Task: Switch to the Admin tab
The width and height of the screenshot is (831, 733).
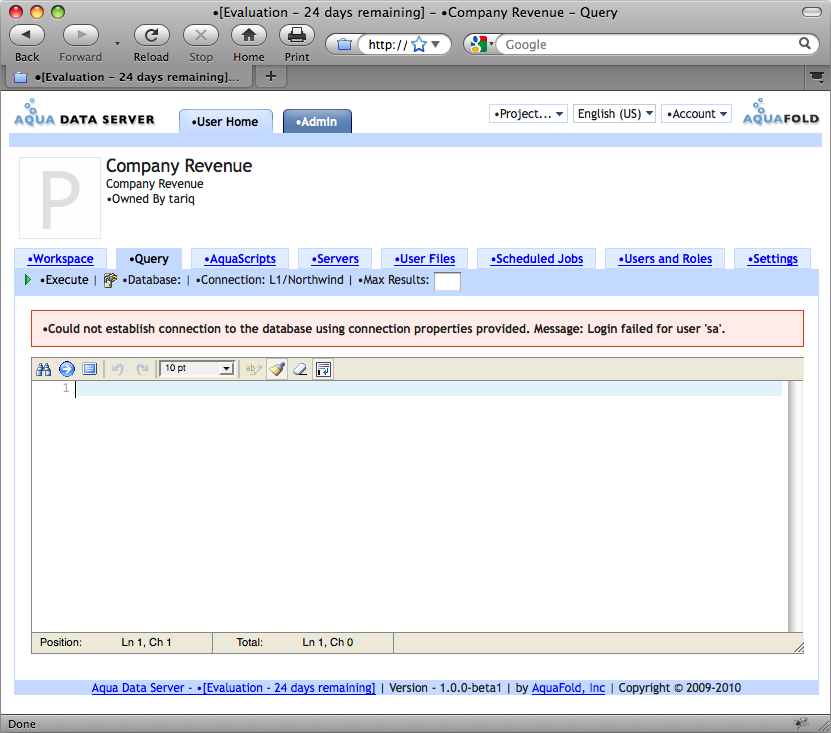Action: (x=317, y=121)
